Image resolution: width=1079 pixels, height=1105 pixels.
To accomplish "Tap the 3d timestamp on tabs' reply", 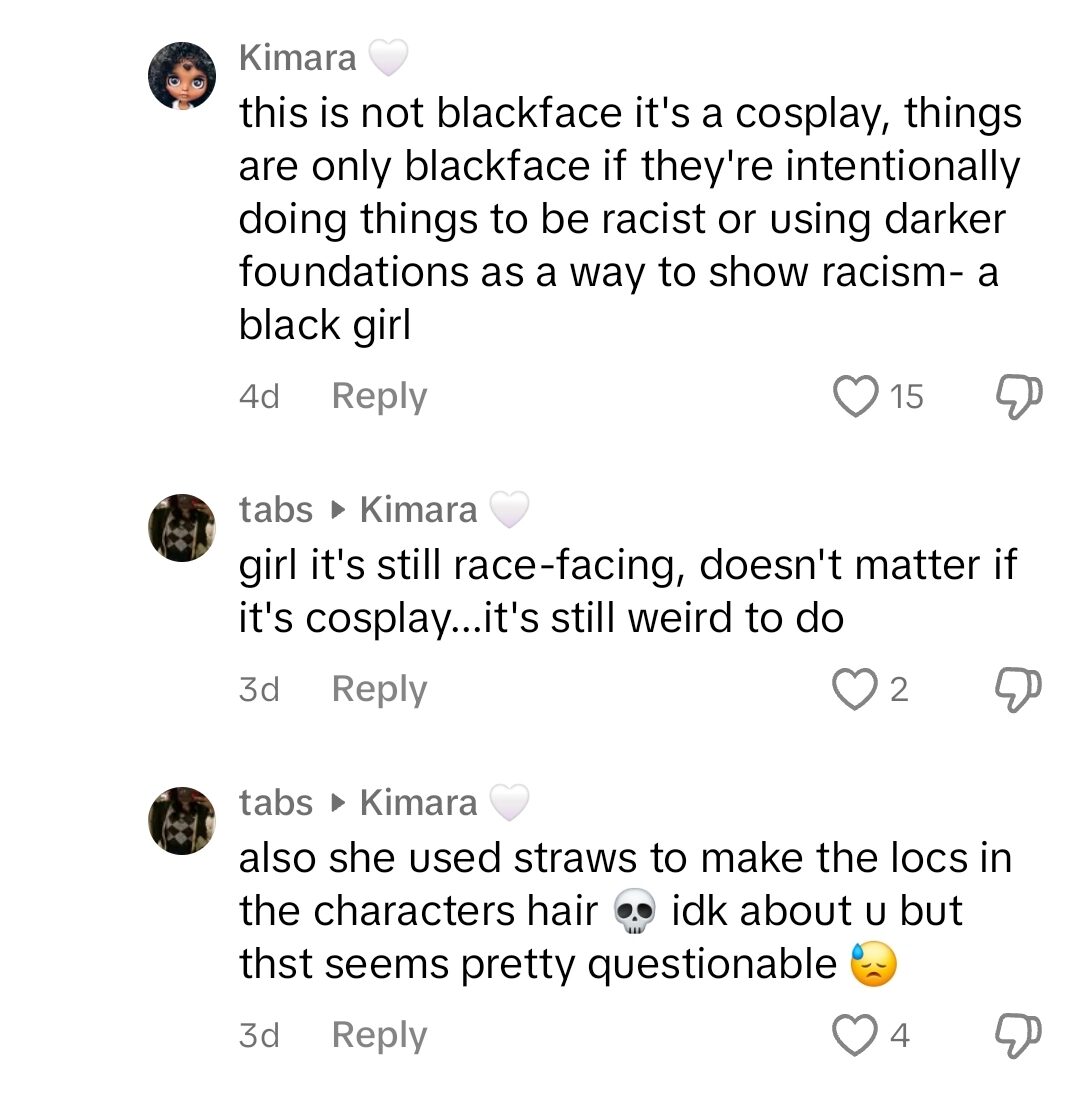I will coord(258,688).
